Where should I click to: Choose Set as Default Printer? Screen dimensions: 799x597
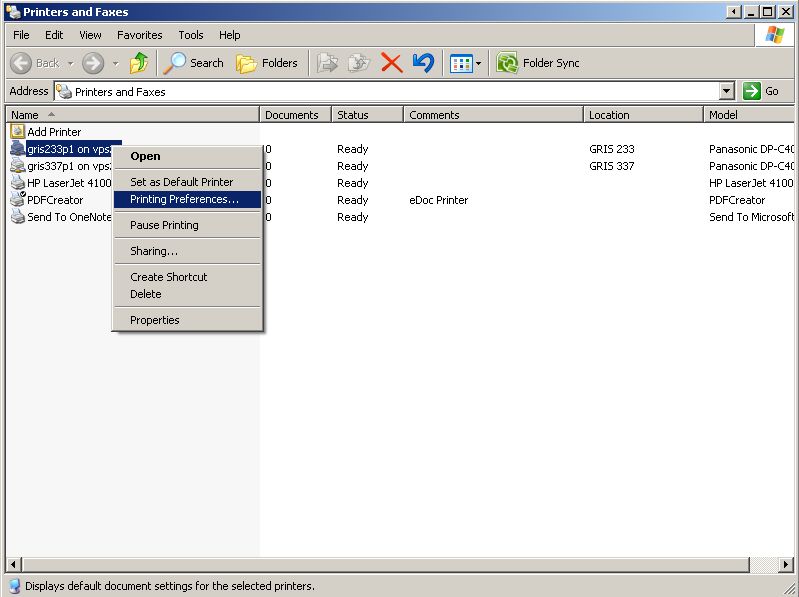[181, 182]
